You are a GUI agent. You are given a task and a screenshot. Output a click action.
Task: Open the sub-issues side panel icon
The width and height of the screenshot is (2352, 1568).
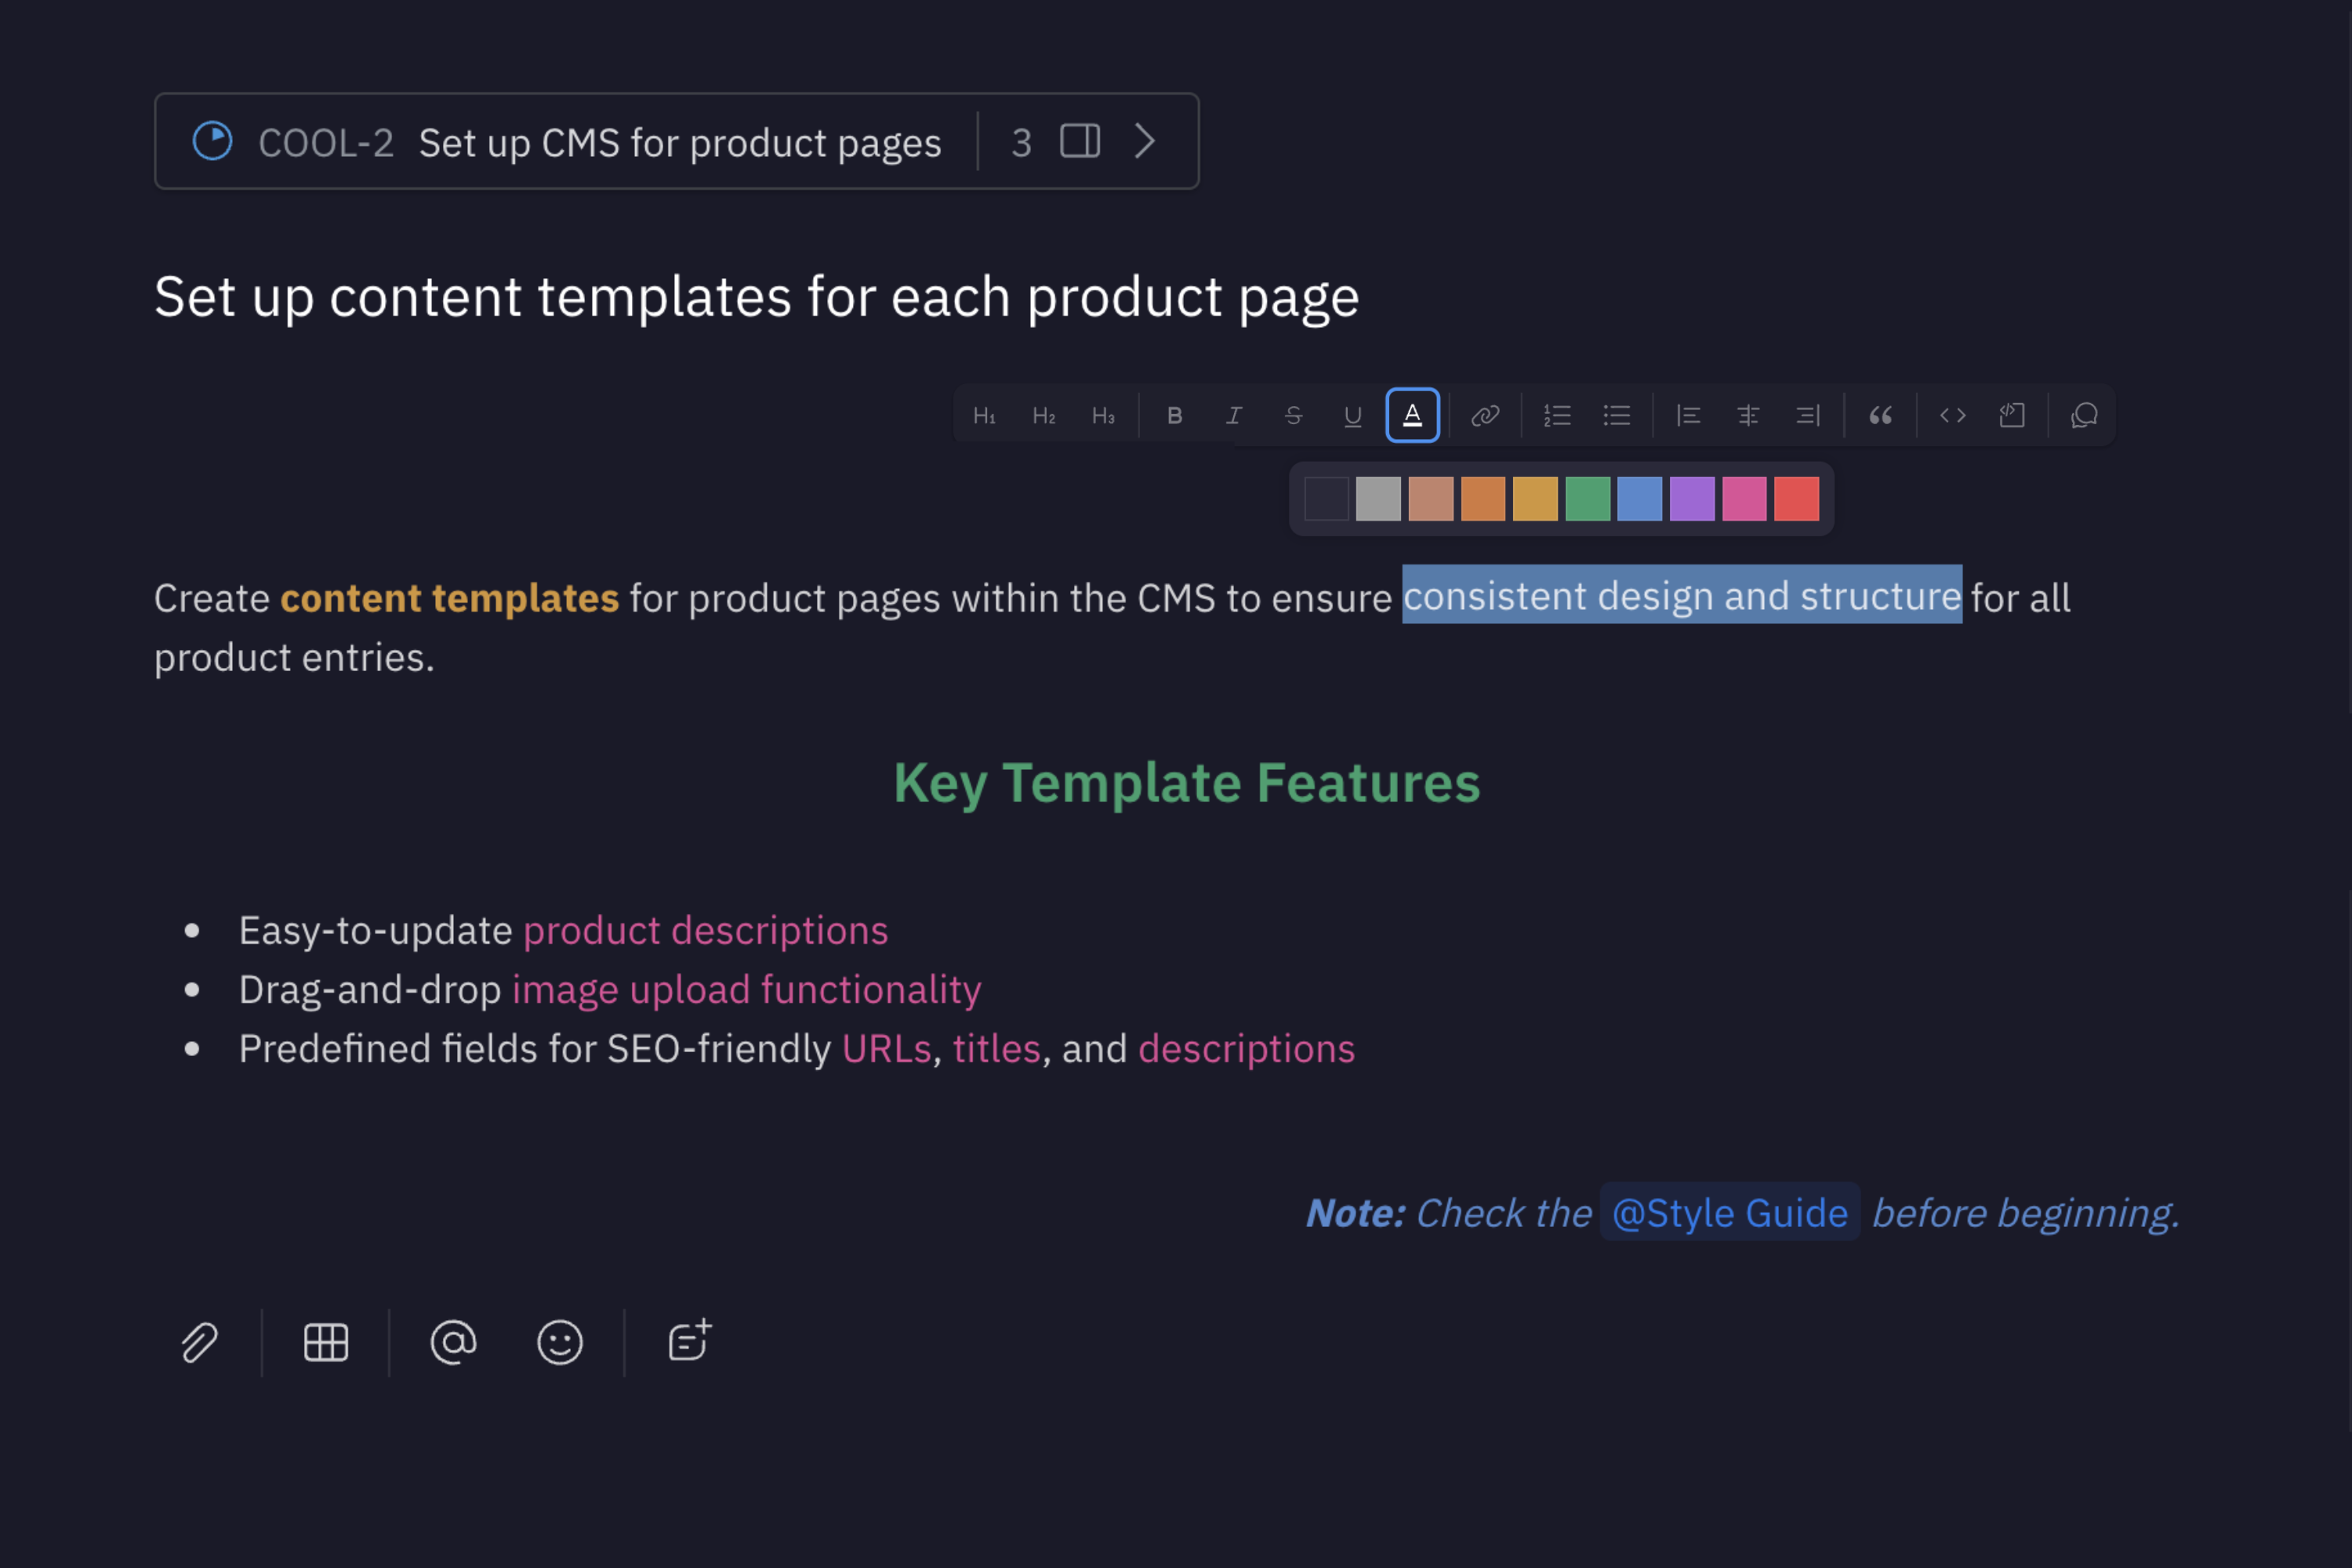pyautogui.click(x=1080, y=141)
